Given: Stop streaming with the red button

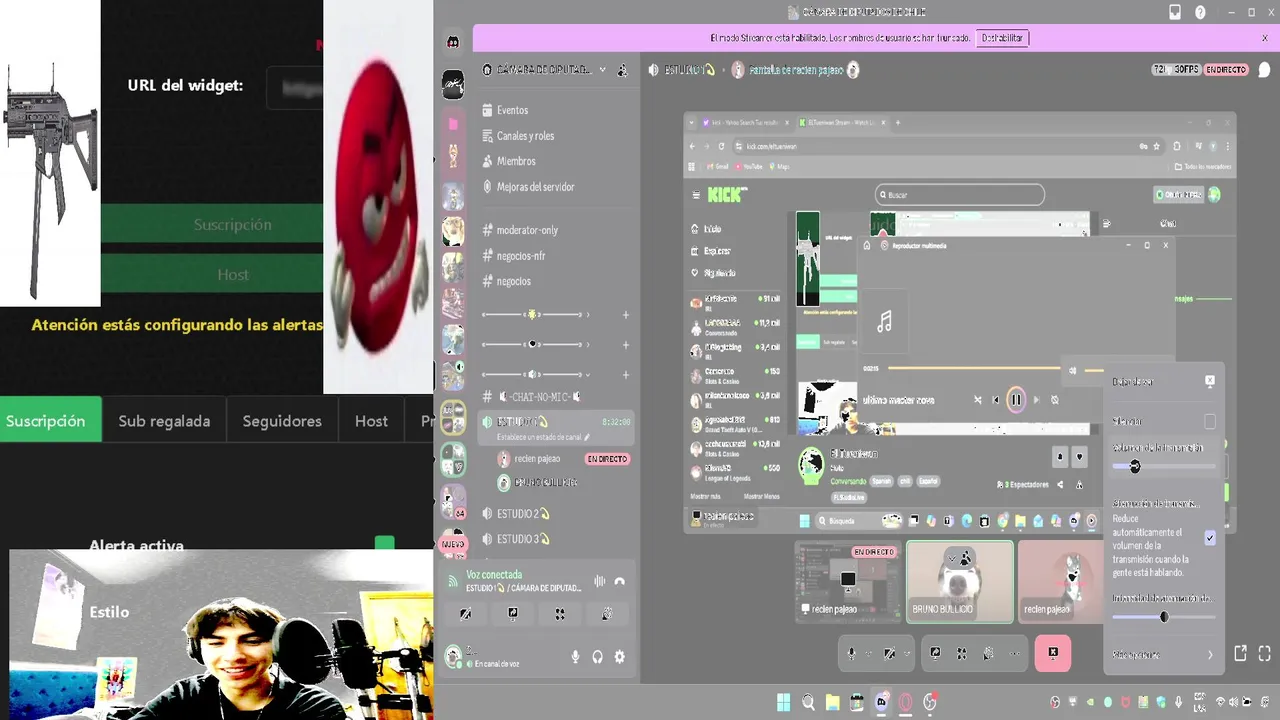Looking at the screenshot, I should pyautogui.click(x=1053, y=653).
